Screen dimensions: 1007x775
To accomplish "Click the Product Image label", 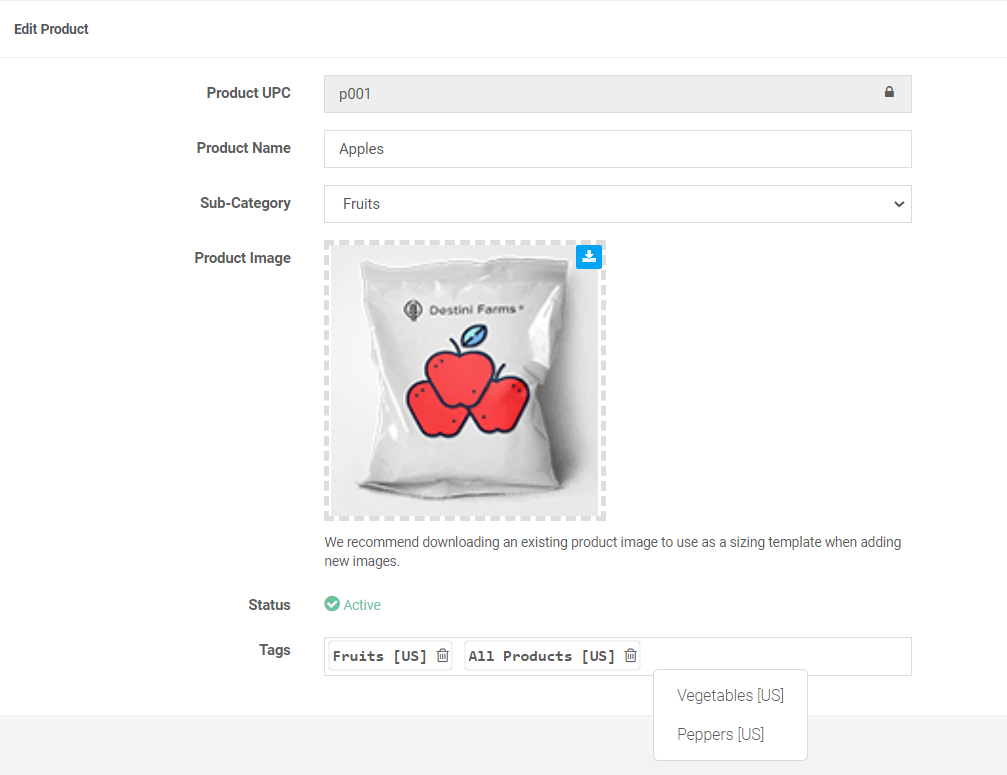I will pyautogui.click(x=243, y=258).
